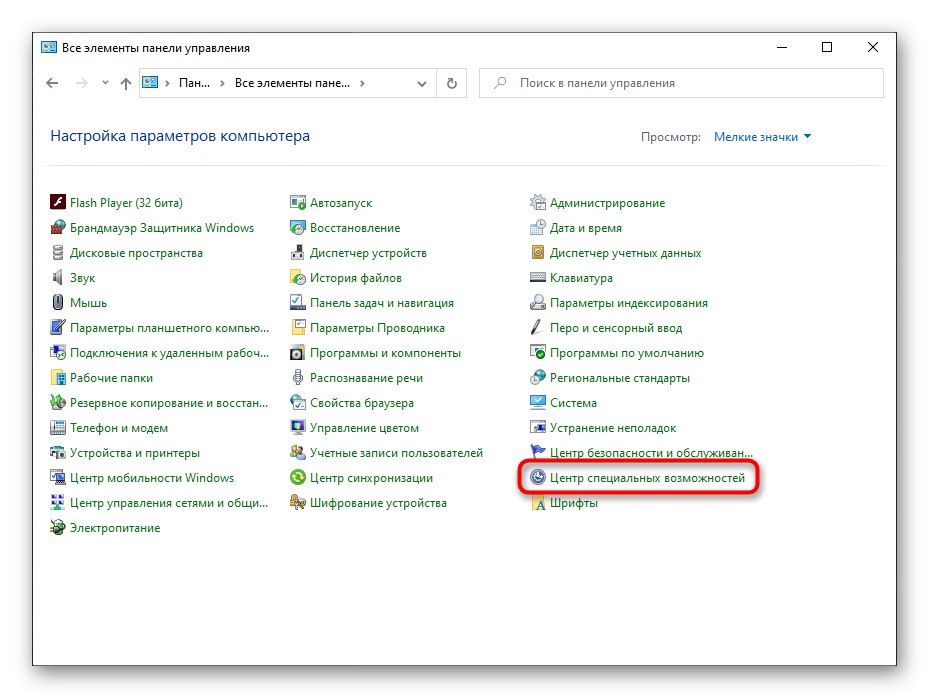
Task: Expand the Мелкие значки view dropdown
Action: pos(762,137)
